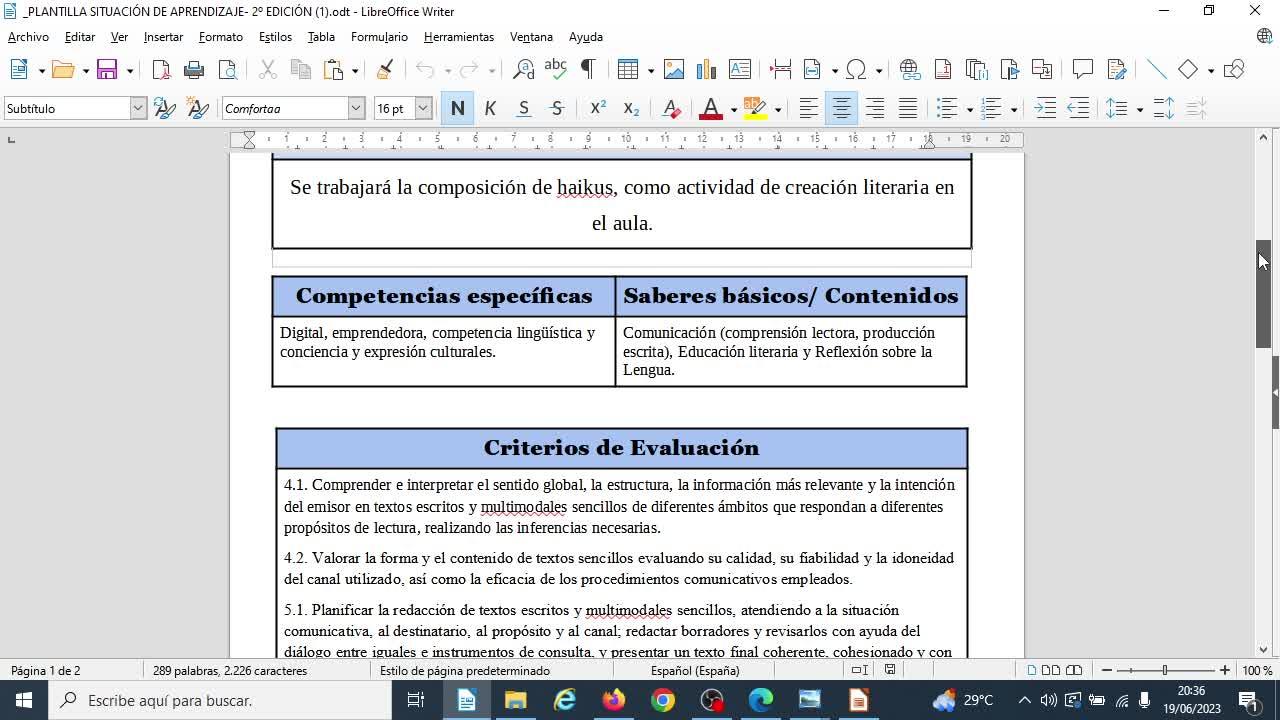Screen dimensions: 1280x720
Task: Export the document directly as PDF
Action: [x=161, y=69]
